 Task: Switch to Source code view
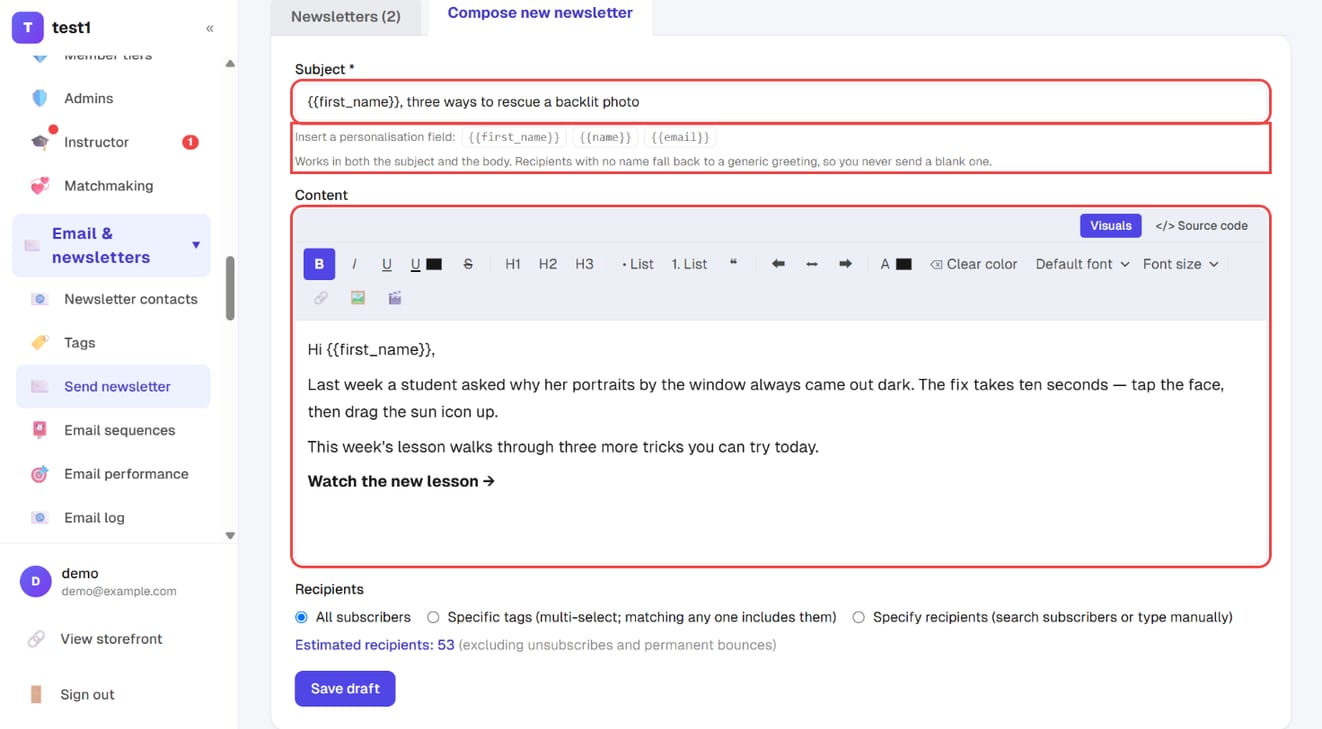tap(1202, 226)
